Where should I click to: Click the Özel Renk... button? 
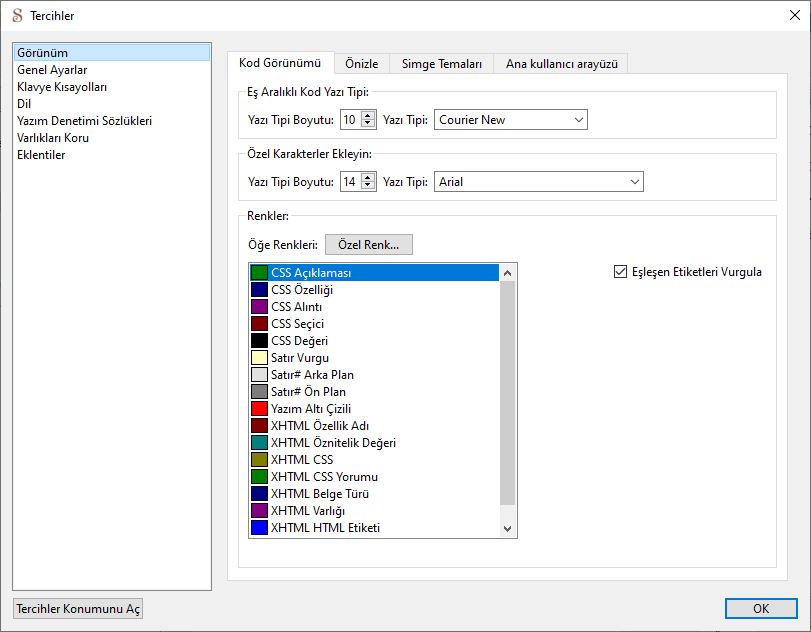[x=369, y=245]
